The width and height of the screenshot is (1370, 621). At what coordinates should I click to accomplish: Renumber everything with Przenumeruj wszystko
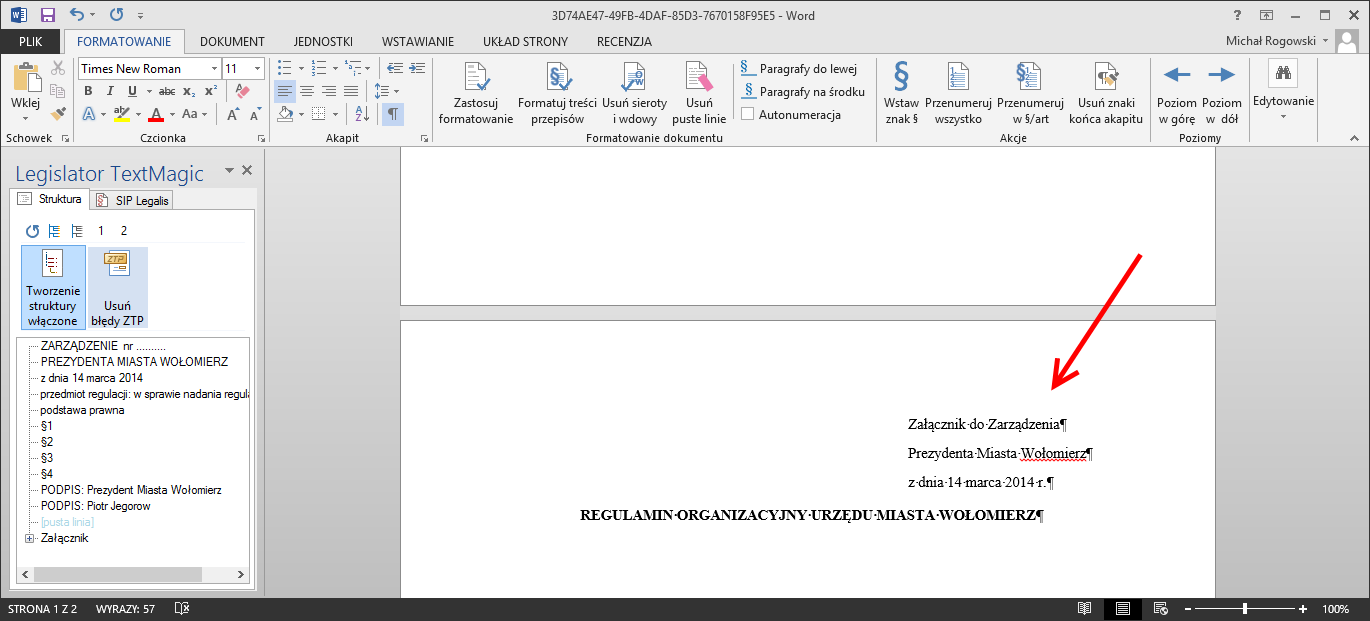coord(958,93)
